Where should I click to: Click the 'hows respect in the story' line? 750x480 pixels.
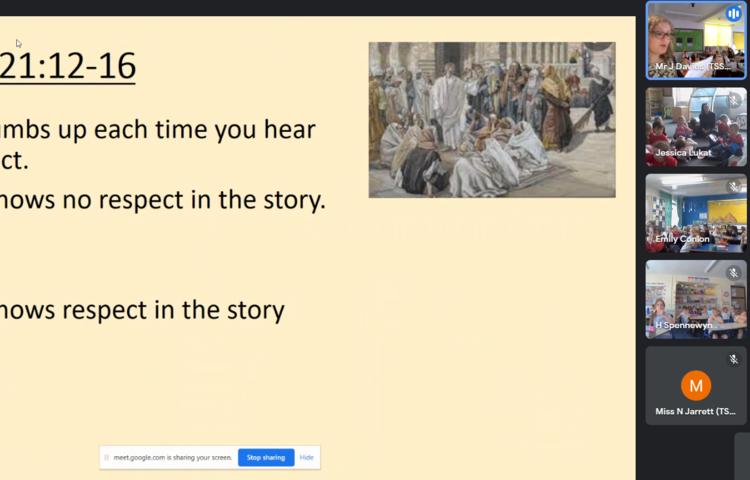(x=142, y=310)
